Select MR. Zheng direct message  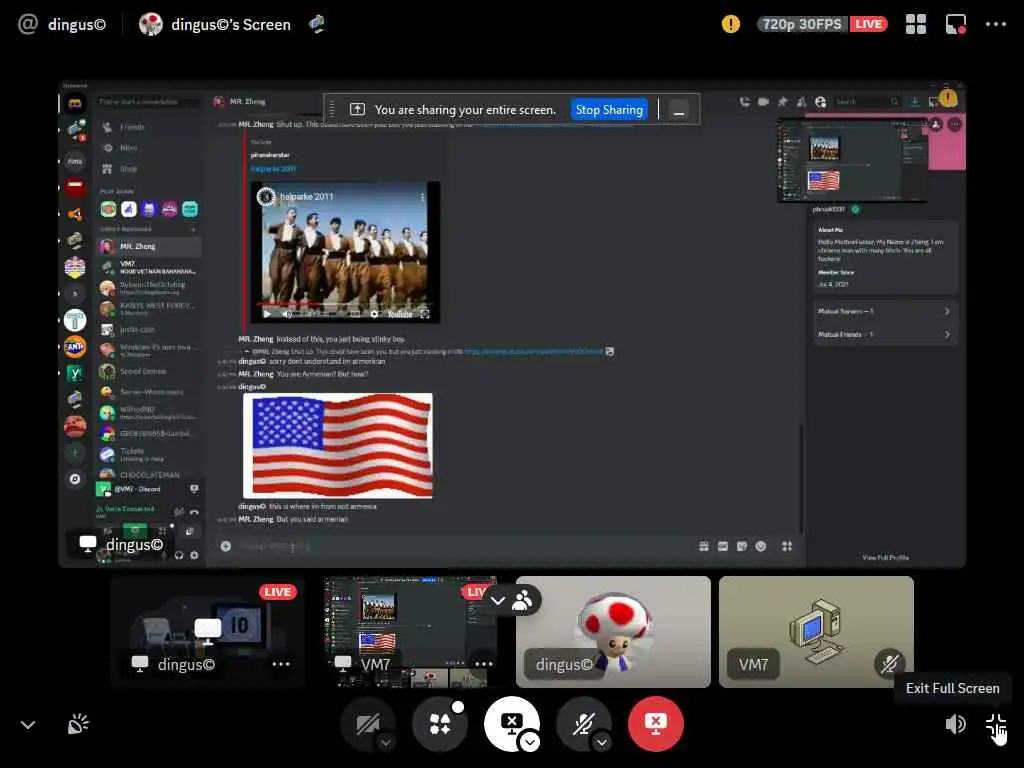coord(150,246)
